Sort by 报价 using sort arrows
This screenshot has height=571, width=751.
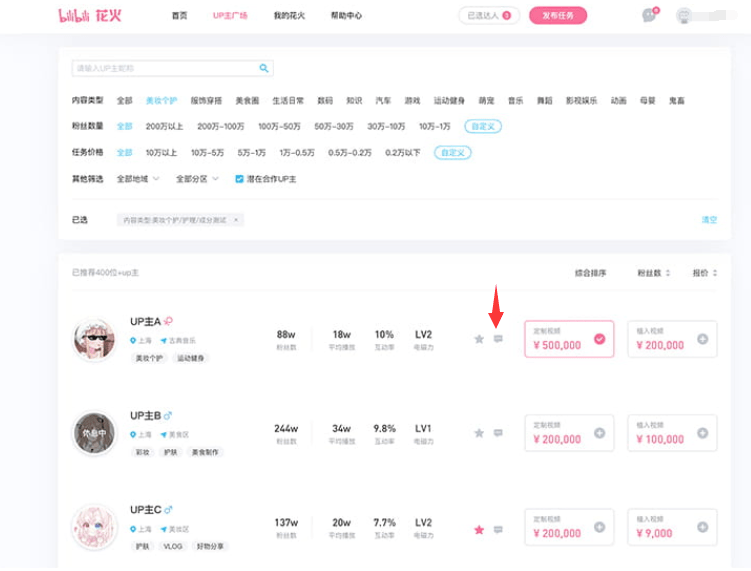coord(715,273)
